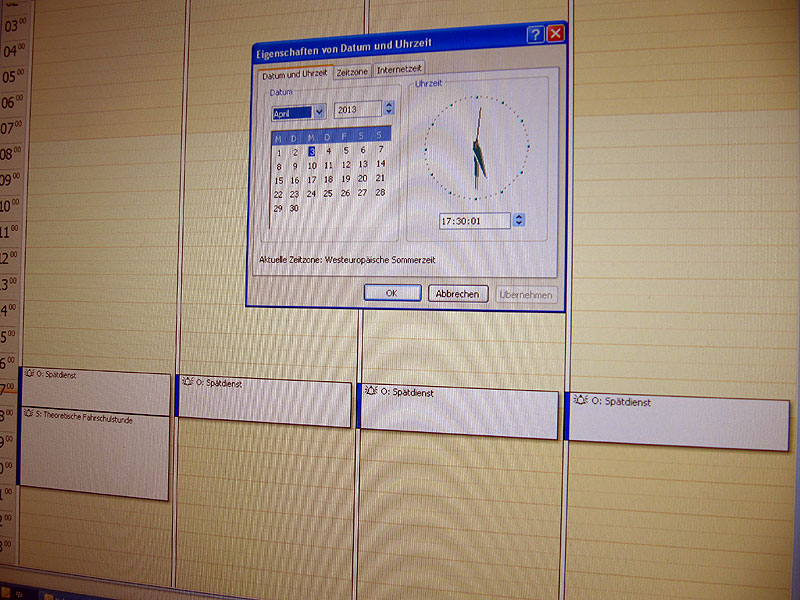Switch to the Zeitzone tab
The height and width of the screenshot is (600, 800).
tap(352, 71)
